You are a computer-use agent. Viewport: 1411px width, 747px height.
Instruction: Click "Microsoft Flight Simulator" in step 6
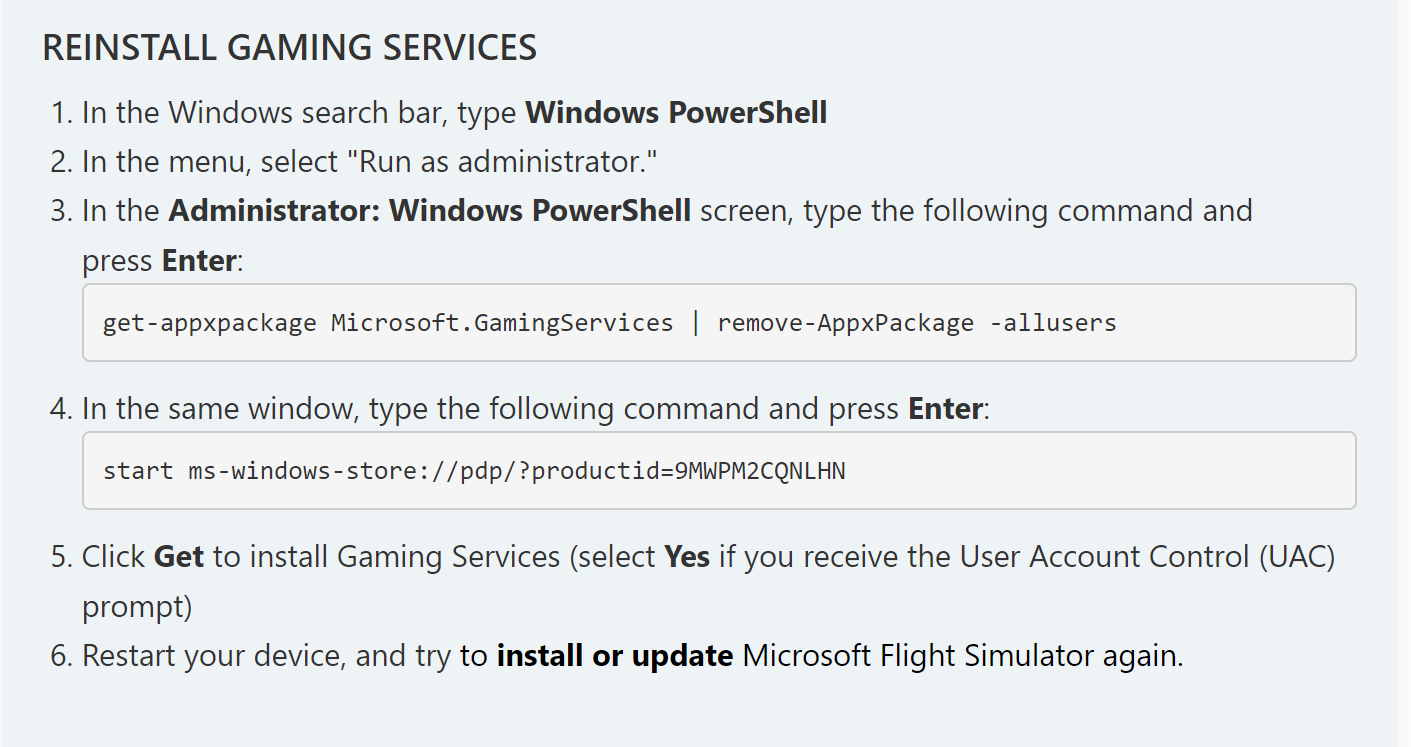919,656
